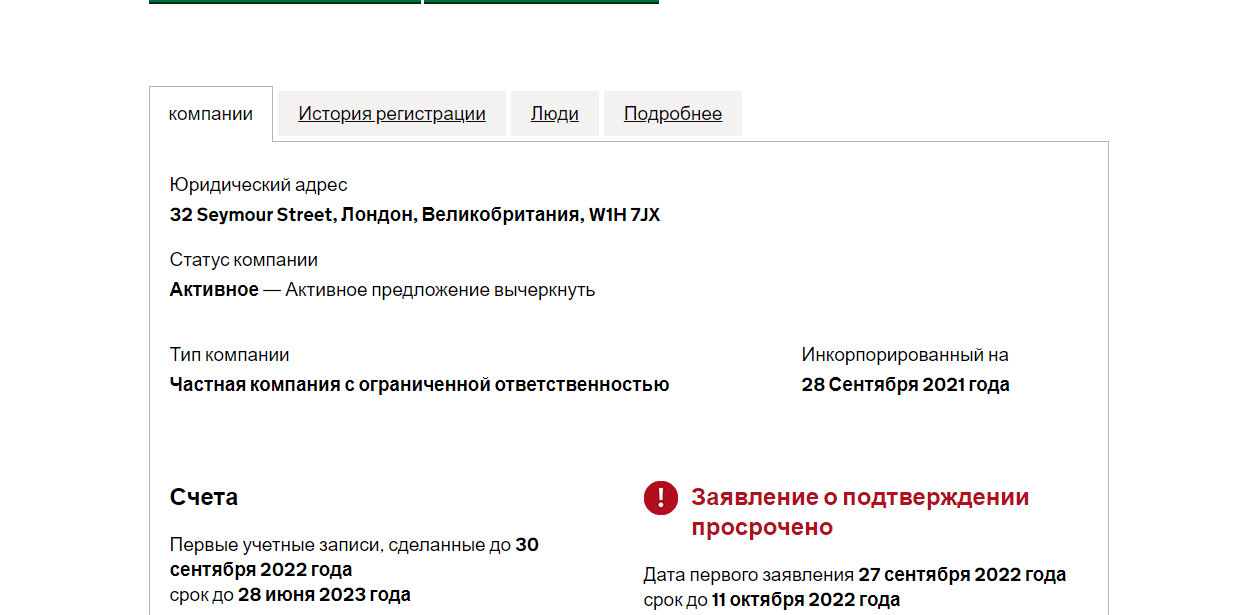This screenshot has width=1259, height=615.
Task: Click the «Заявление о подтверждении просрочено» heading
Action: click(x=860, y=512)
